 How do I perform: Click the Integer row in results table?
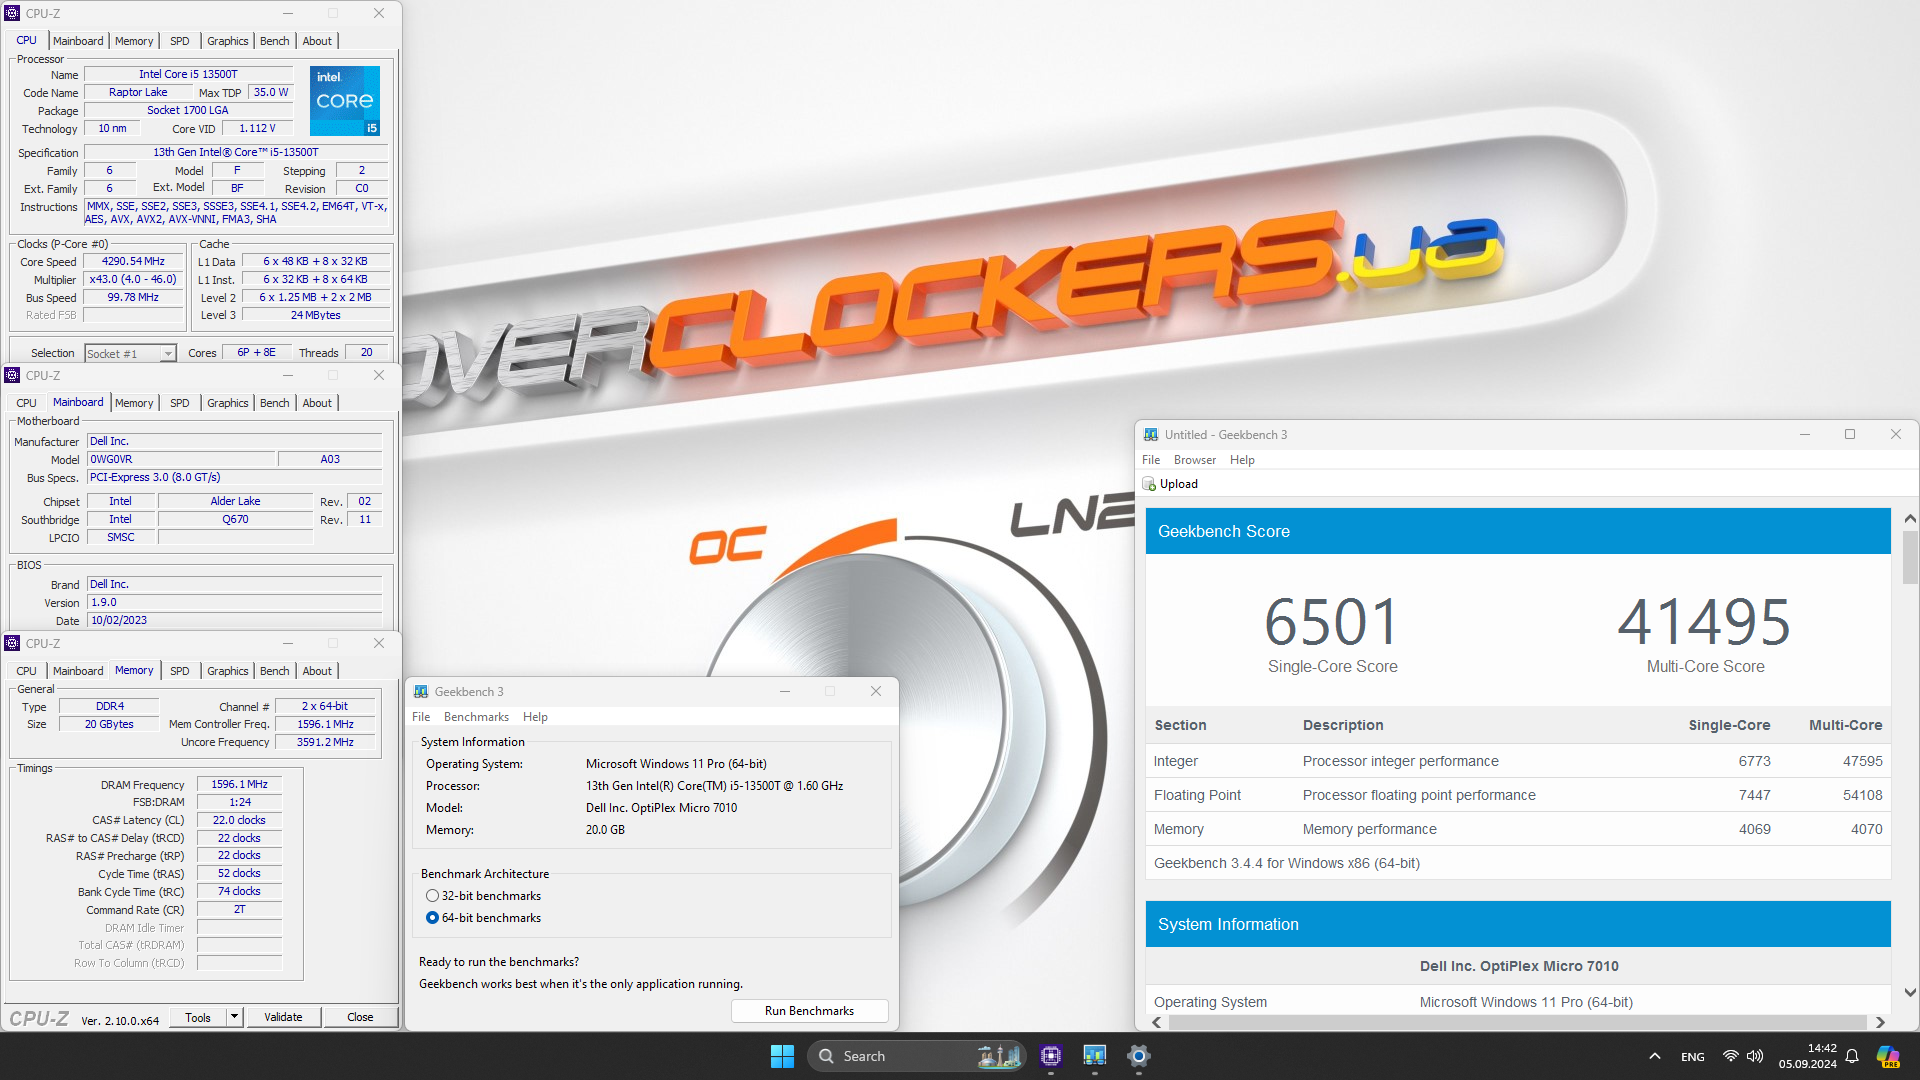tap(1518, 761)
